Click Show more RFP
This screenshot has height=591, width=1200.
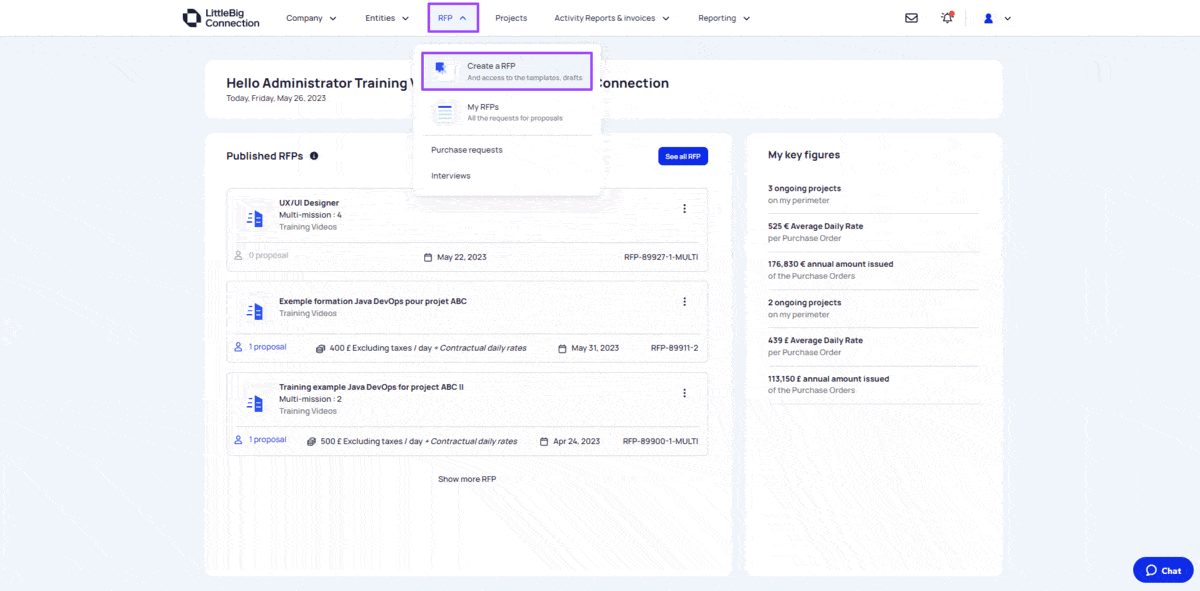[x=467, y=479]
